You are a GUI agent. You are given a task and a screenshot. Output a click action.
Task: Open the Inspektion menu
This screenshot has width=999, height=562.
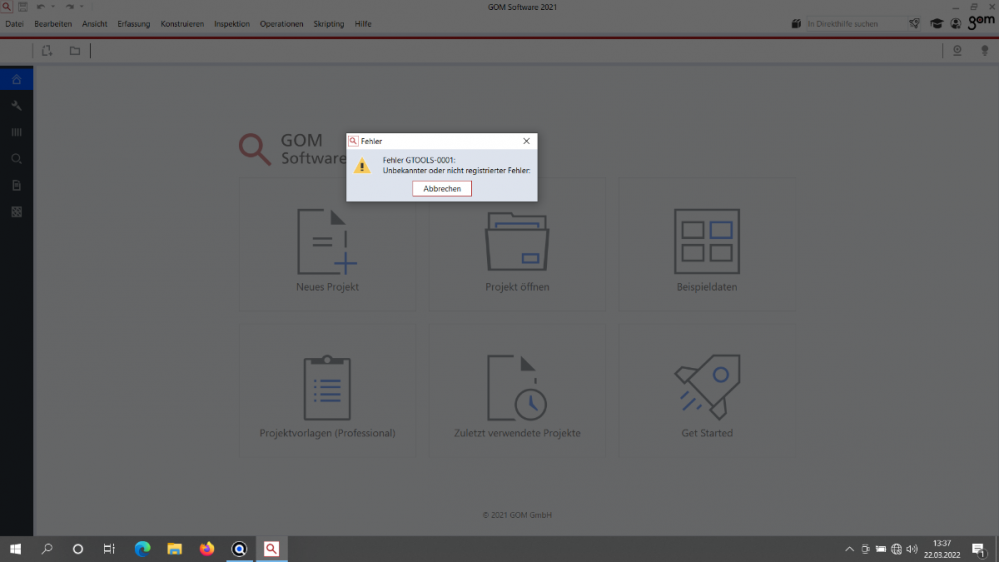tap(232, 24)
